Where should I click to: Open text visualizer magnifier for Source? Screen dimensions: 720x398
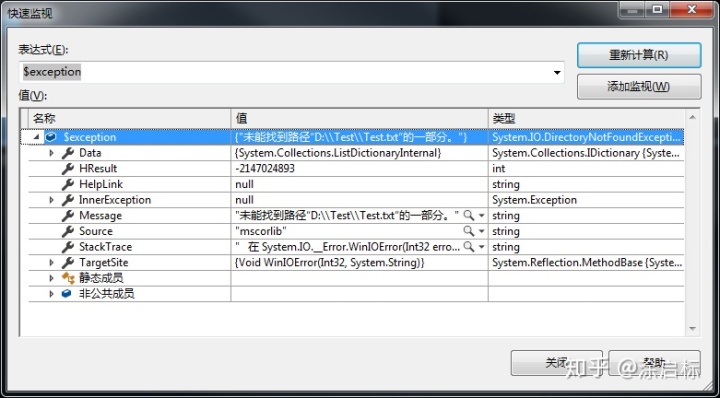pyautogui.click(x=468, y=231)
